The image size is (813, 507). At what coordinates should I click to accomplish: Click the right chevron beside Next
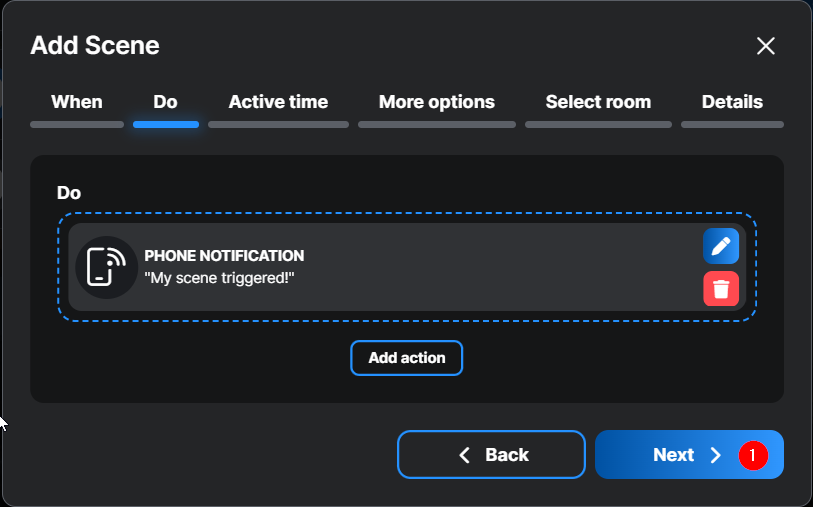tap(715, 455)
